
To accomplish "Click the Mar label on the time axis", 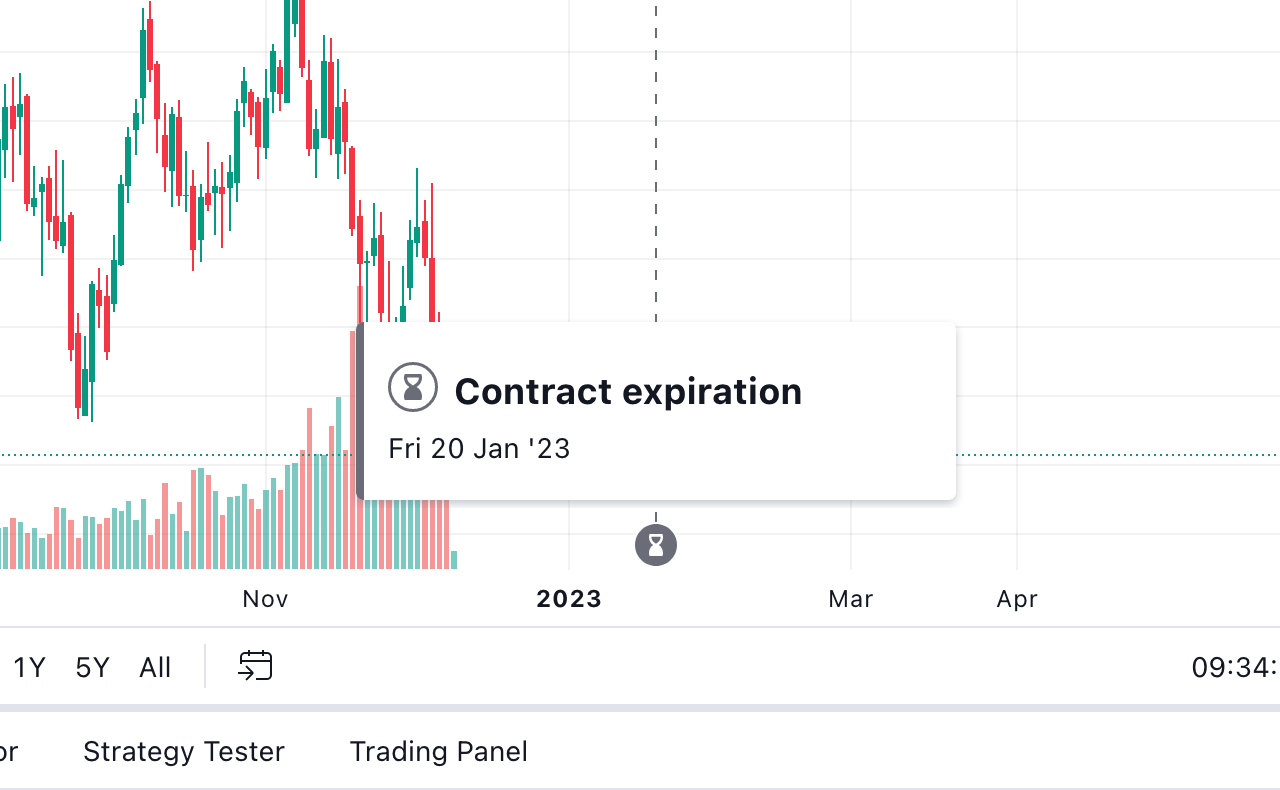I will click(850, 599).
